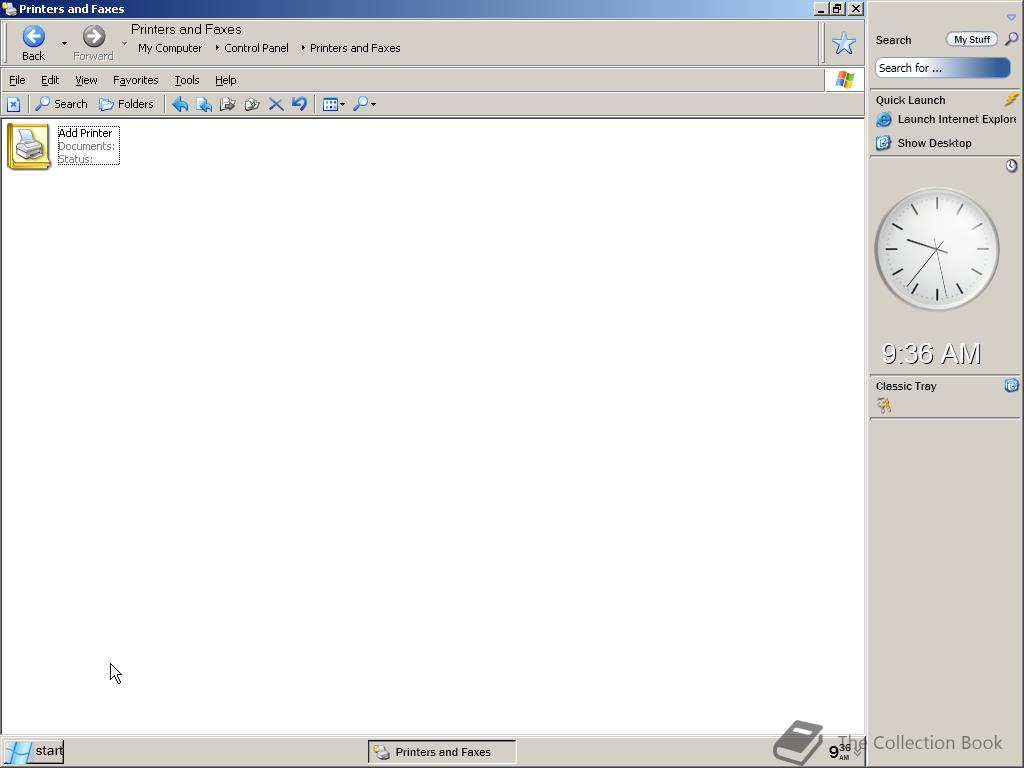Viewport: 1024px width, 768px height.
Task: Open the sidebar menu triangle at top
Action: coord(1011,18)
